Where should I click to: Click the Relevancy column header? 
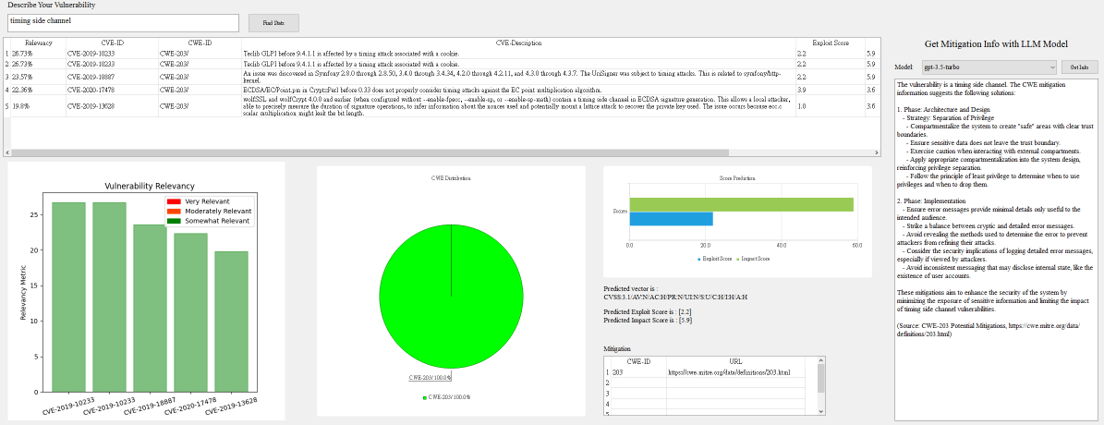click(x=38, y=43)
